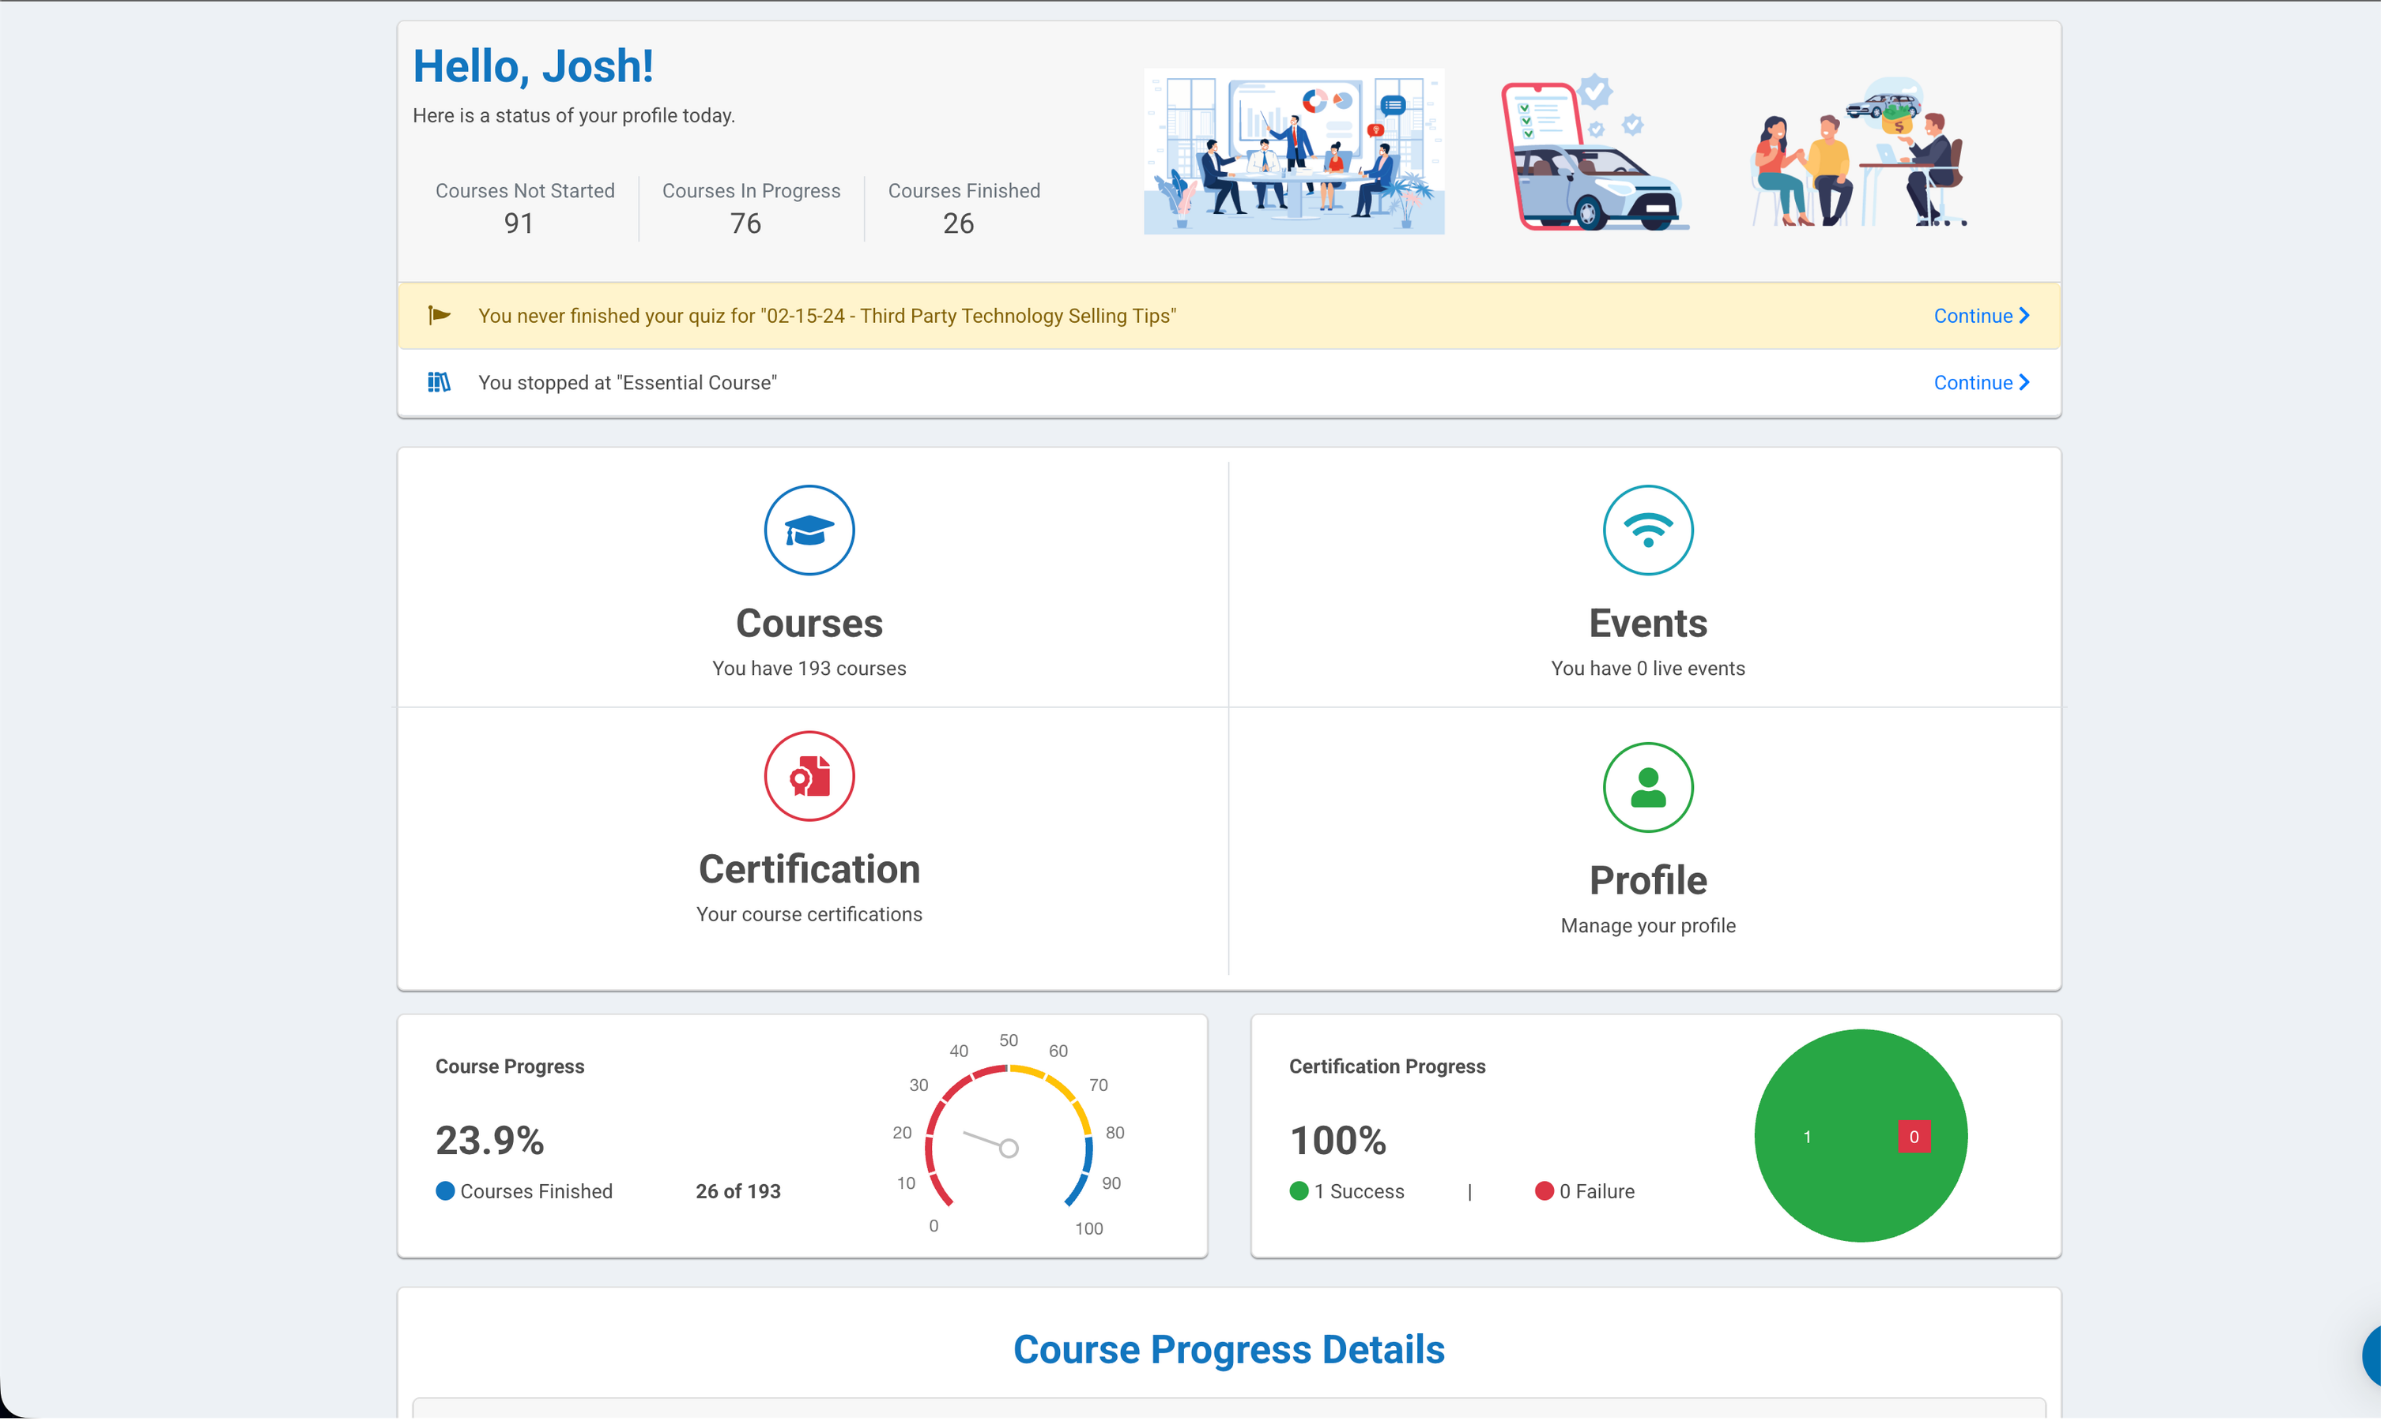Click the green 1 Success legend dot
Screen dimensions: 2384x1422
(x=1301, y=1192)
